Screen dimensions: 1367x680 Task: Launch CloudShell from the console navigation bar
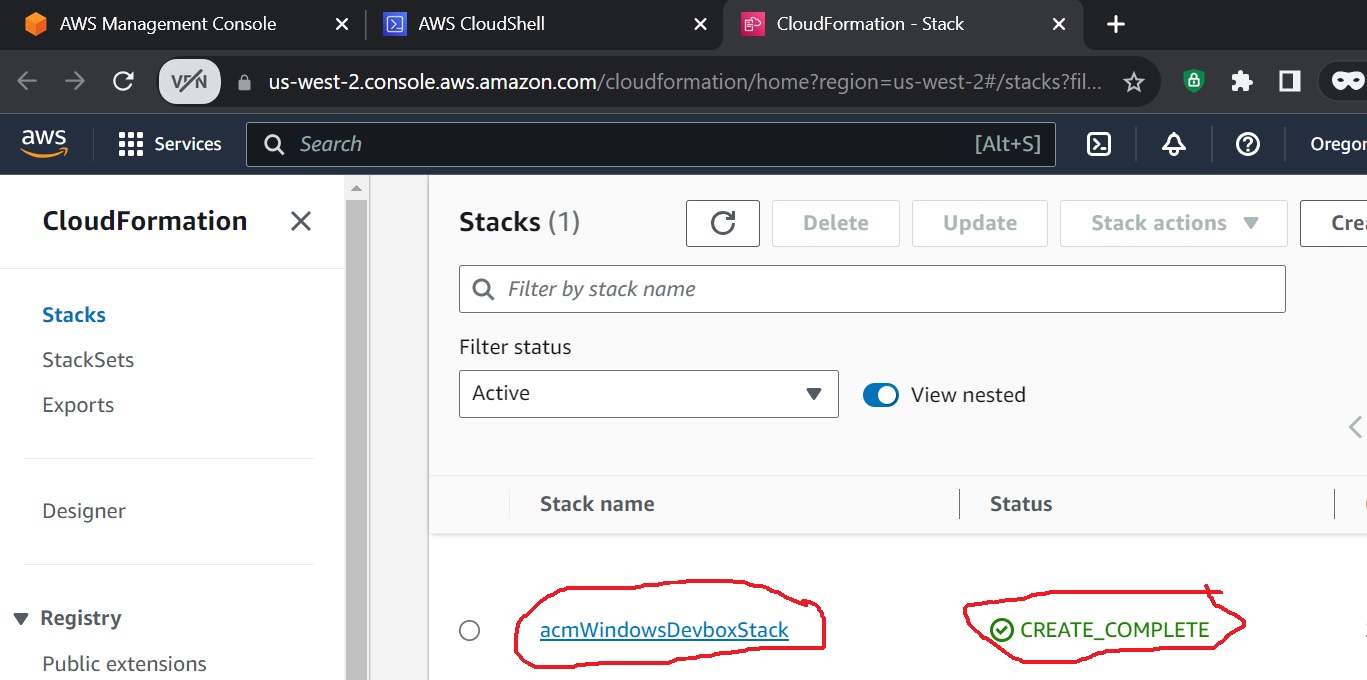pyautogui.click(x=1099, y=144)
